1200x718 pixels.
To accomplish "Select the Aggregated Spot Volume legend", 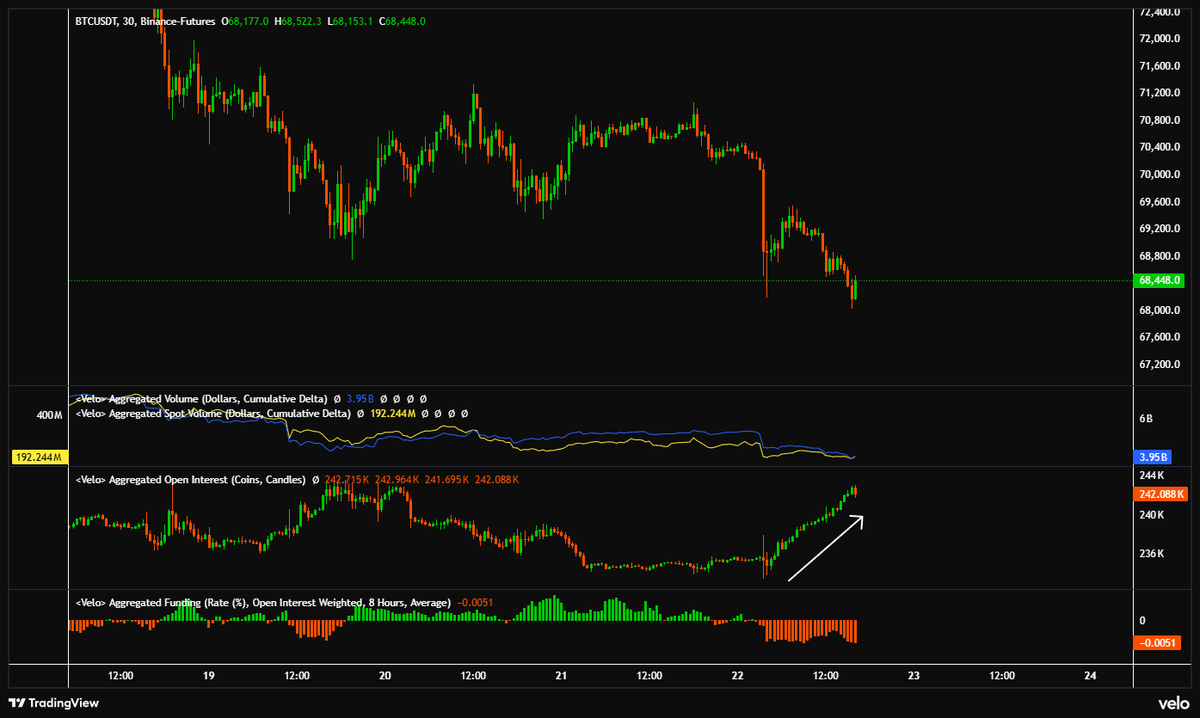I will [x=213, y=412].
